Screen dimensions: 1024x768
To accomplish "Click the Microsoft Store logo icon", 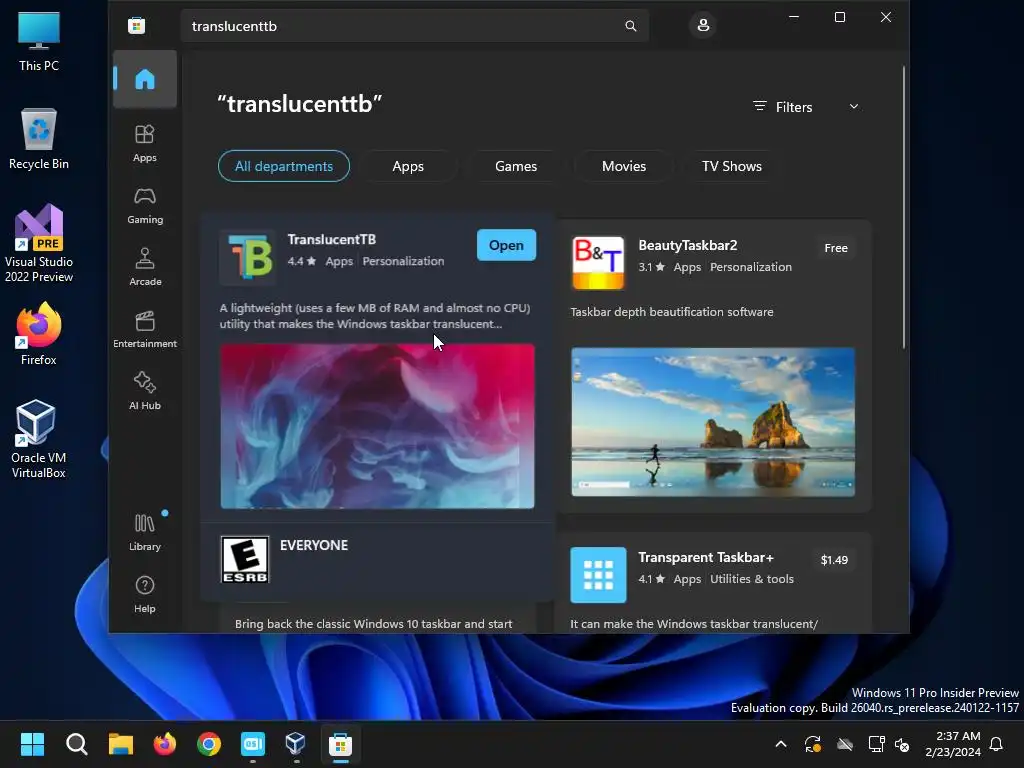I will [136, 25].
